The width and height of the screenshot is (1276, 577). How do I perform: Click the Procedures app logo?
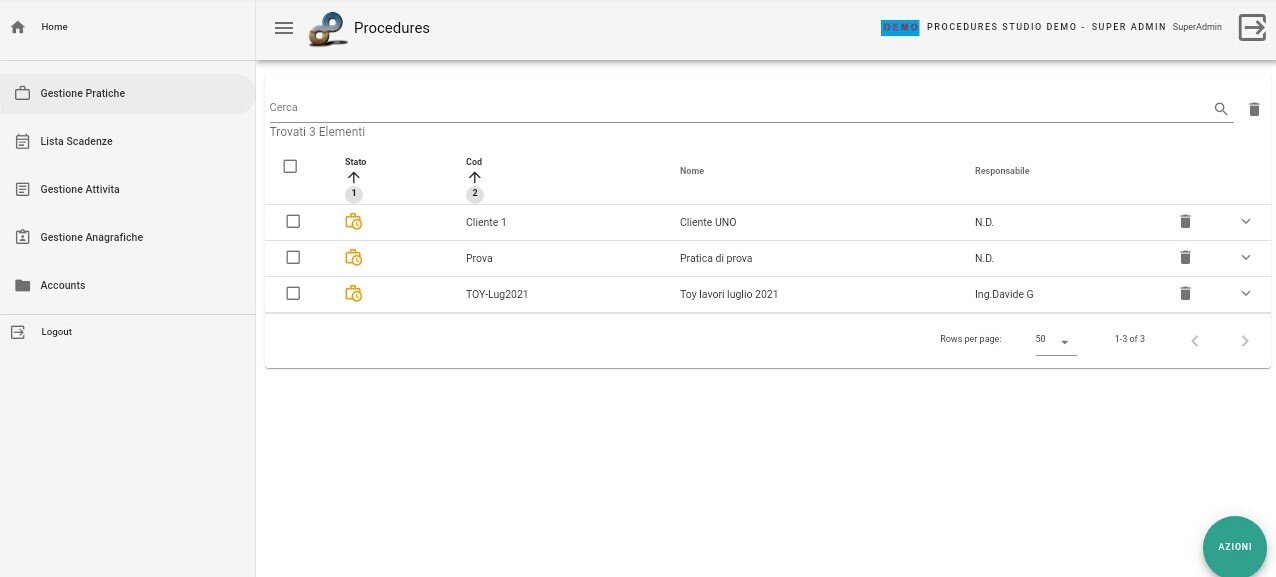click(x=328, y=29)
